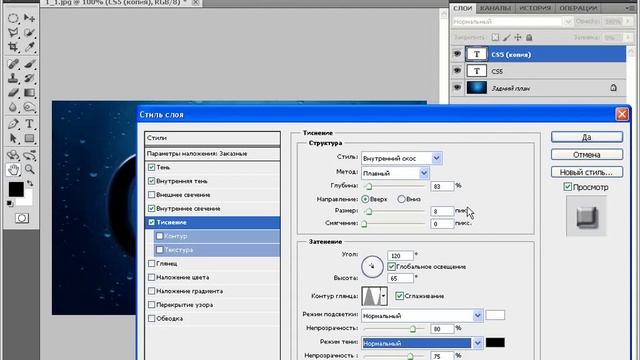
Task: Enable the Глянец style checkbox
Action: point(151,264)
